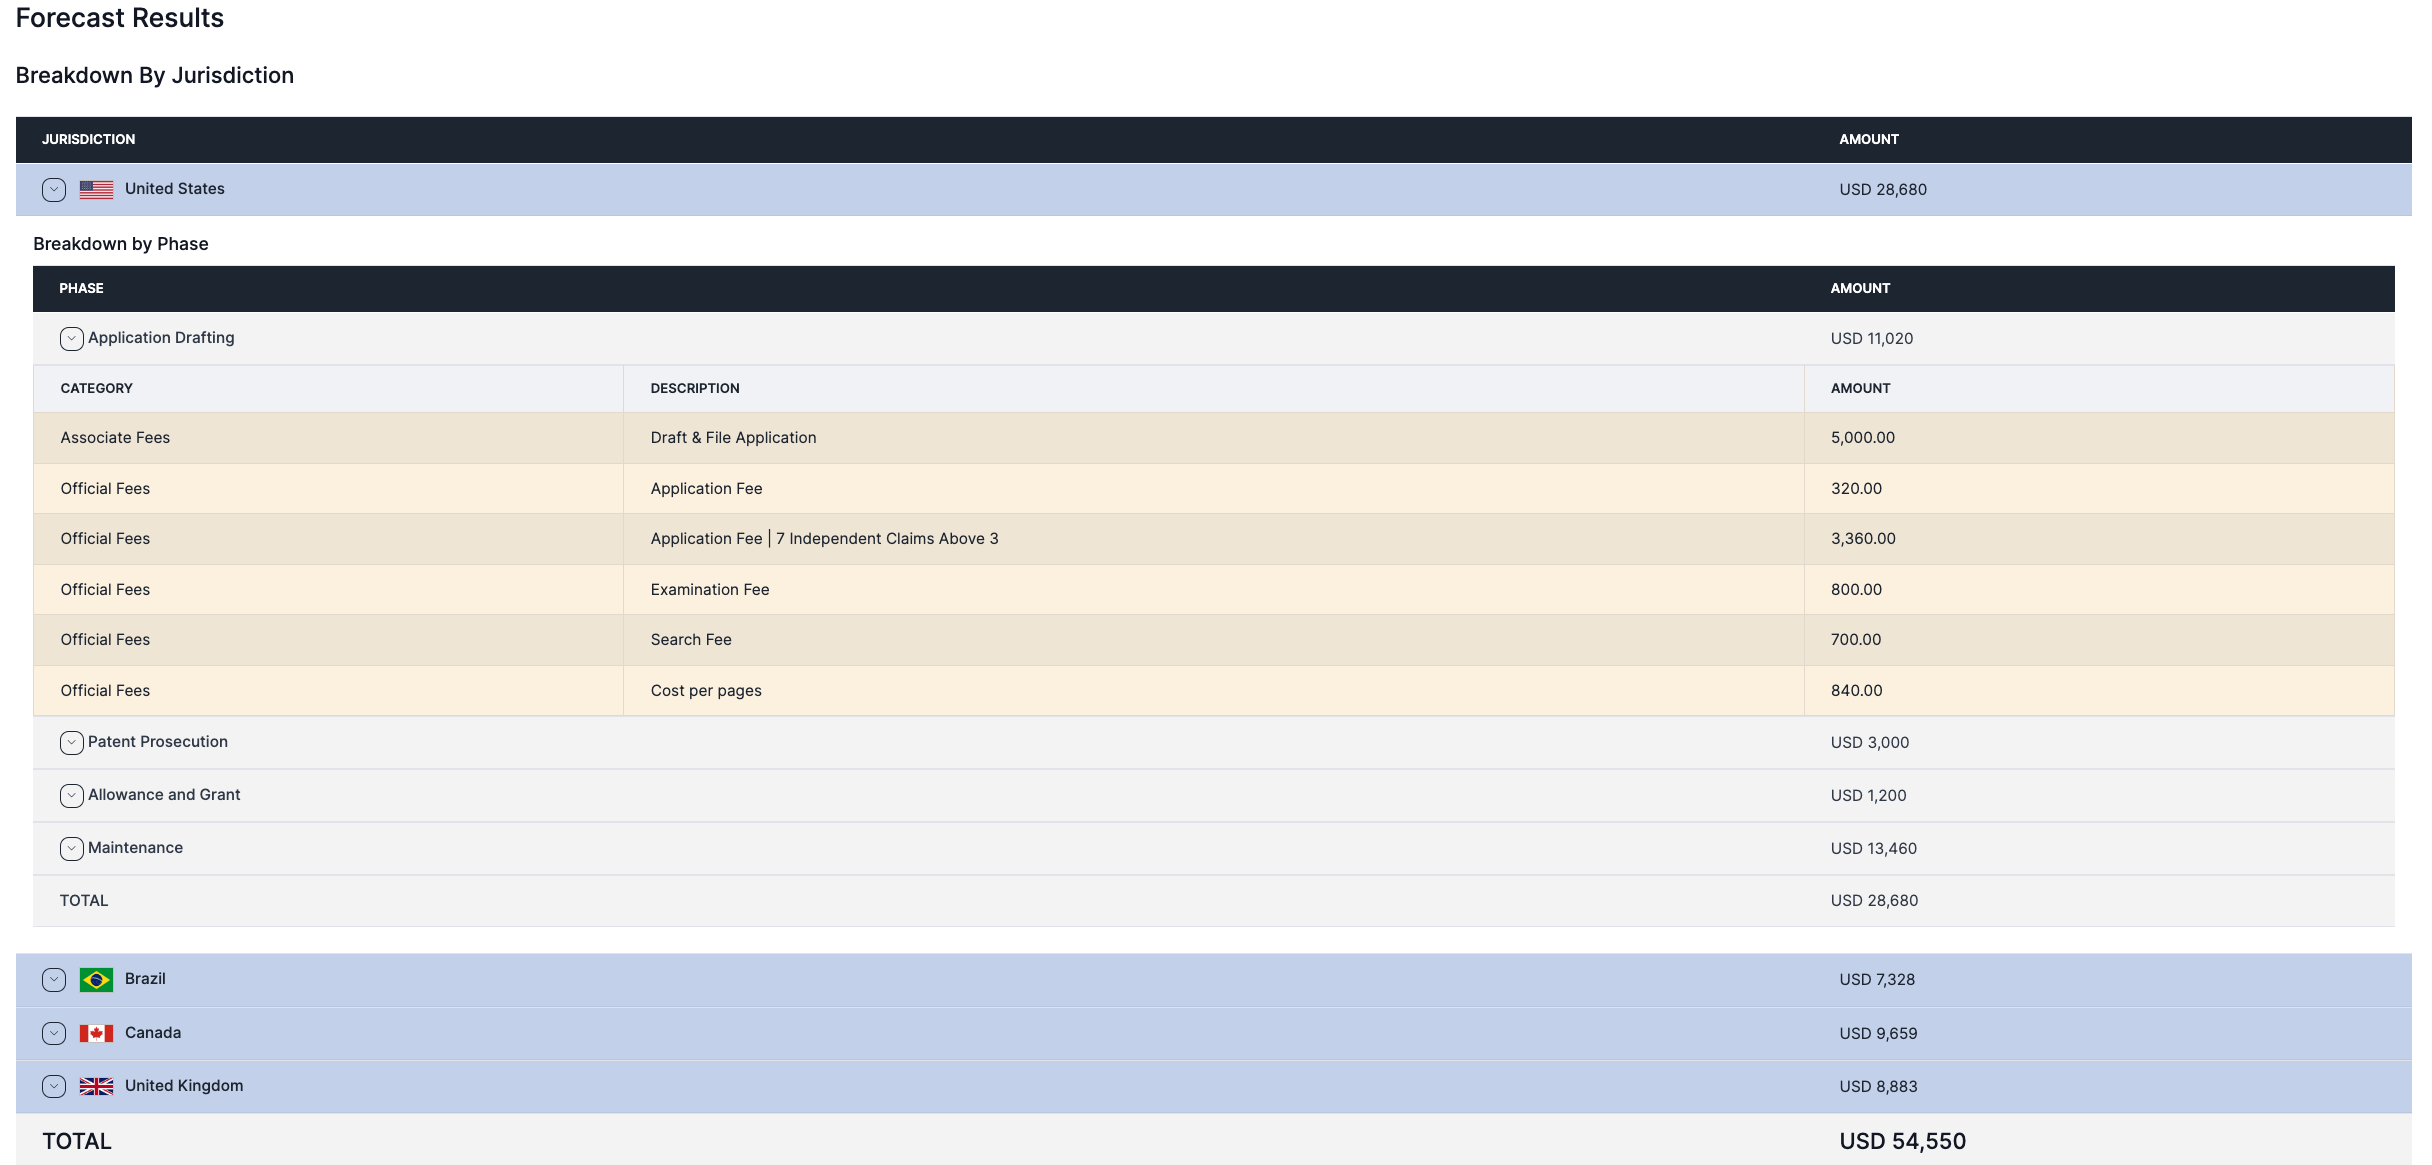Image resolution: width=2432 pixels, height=1165 pixels.
Task: Select the grand total USD 54,550
Action: coord(1902,1142)
